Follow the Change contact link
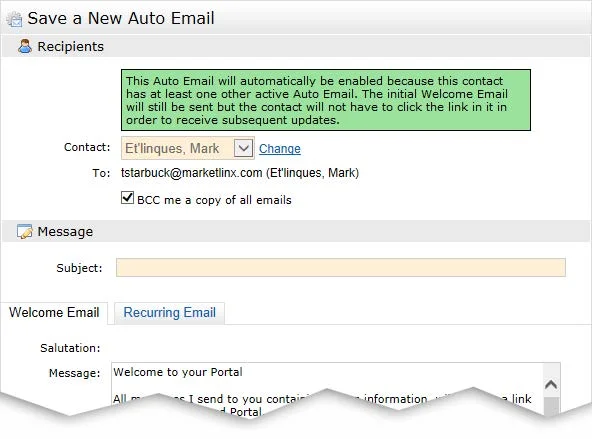592x439 pixels. (280, 148)
